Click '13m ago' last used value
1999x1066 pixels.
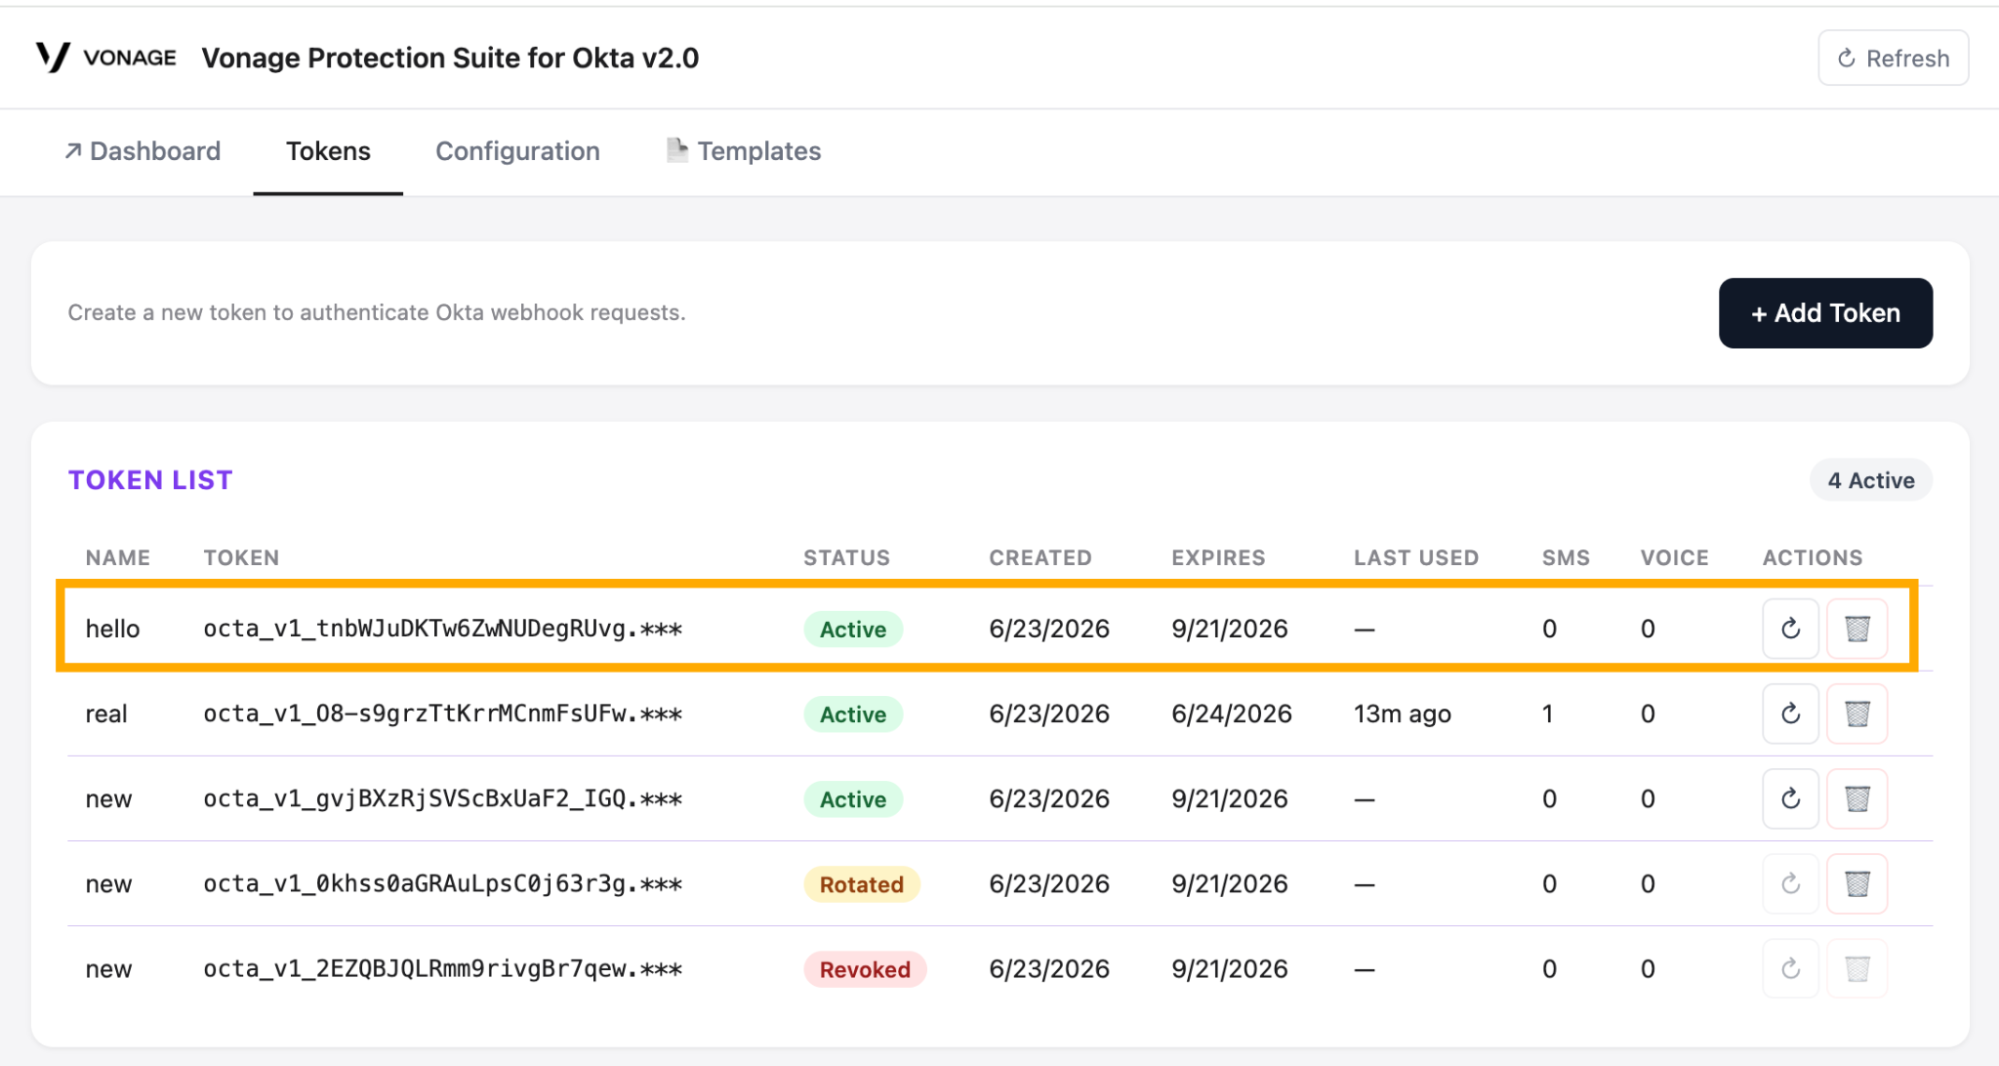[x=1402, y=714]
